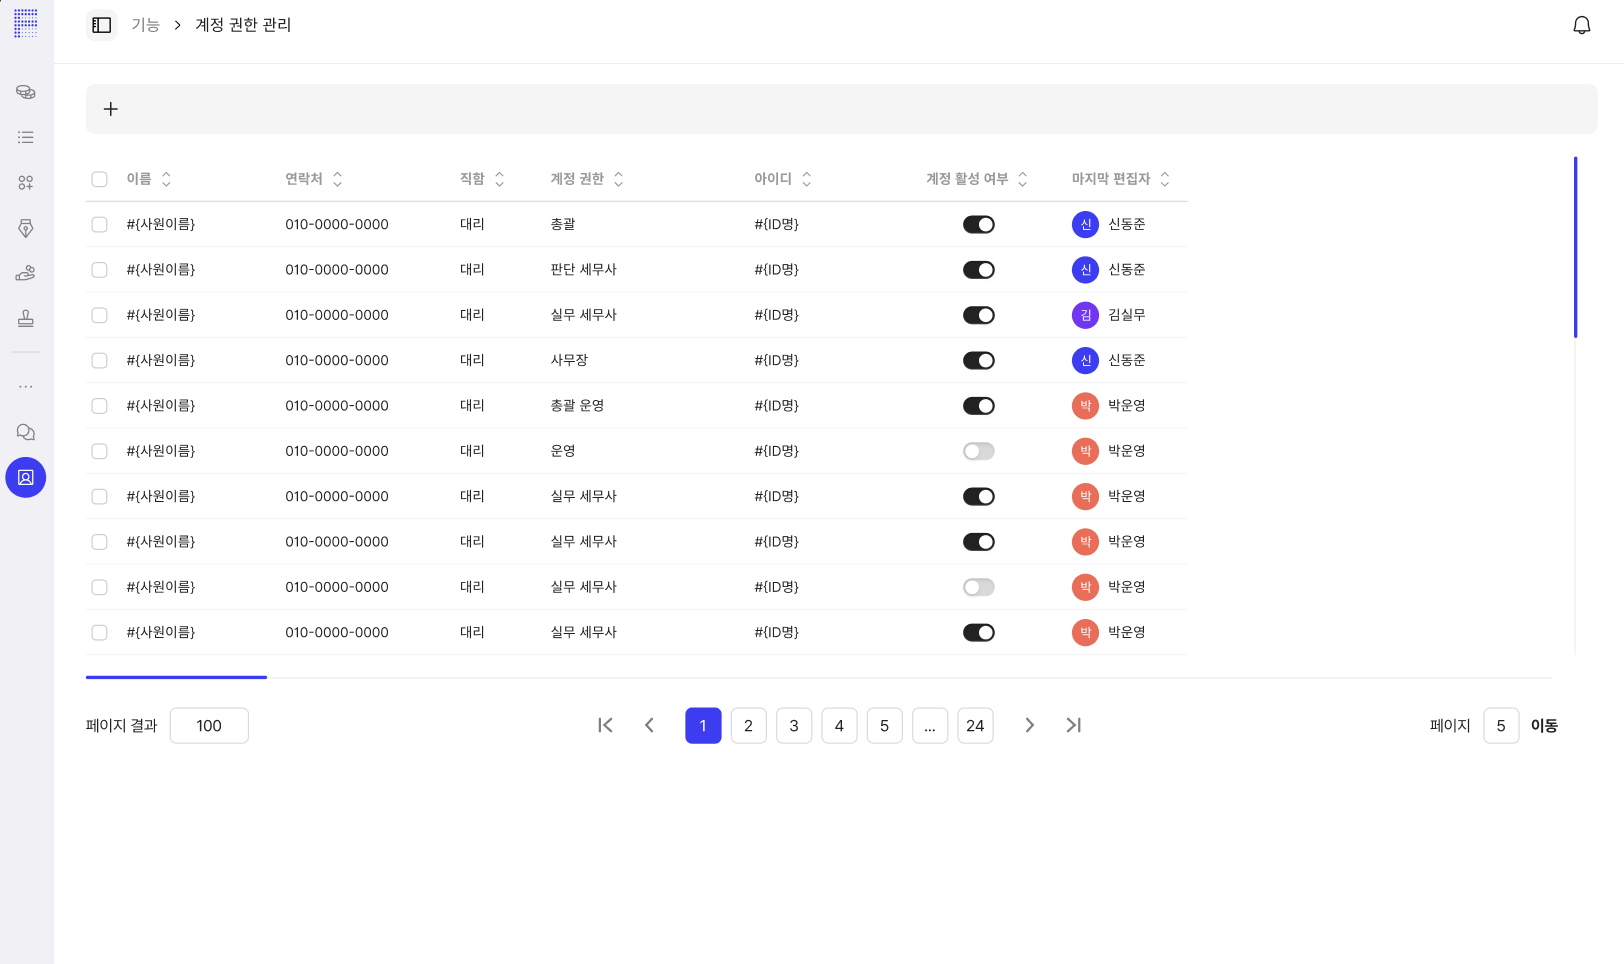Sort by 마지막 편집자 column arrows

click(x=1164, y=179)
